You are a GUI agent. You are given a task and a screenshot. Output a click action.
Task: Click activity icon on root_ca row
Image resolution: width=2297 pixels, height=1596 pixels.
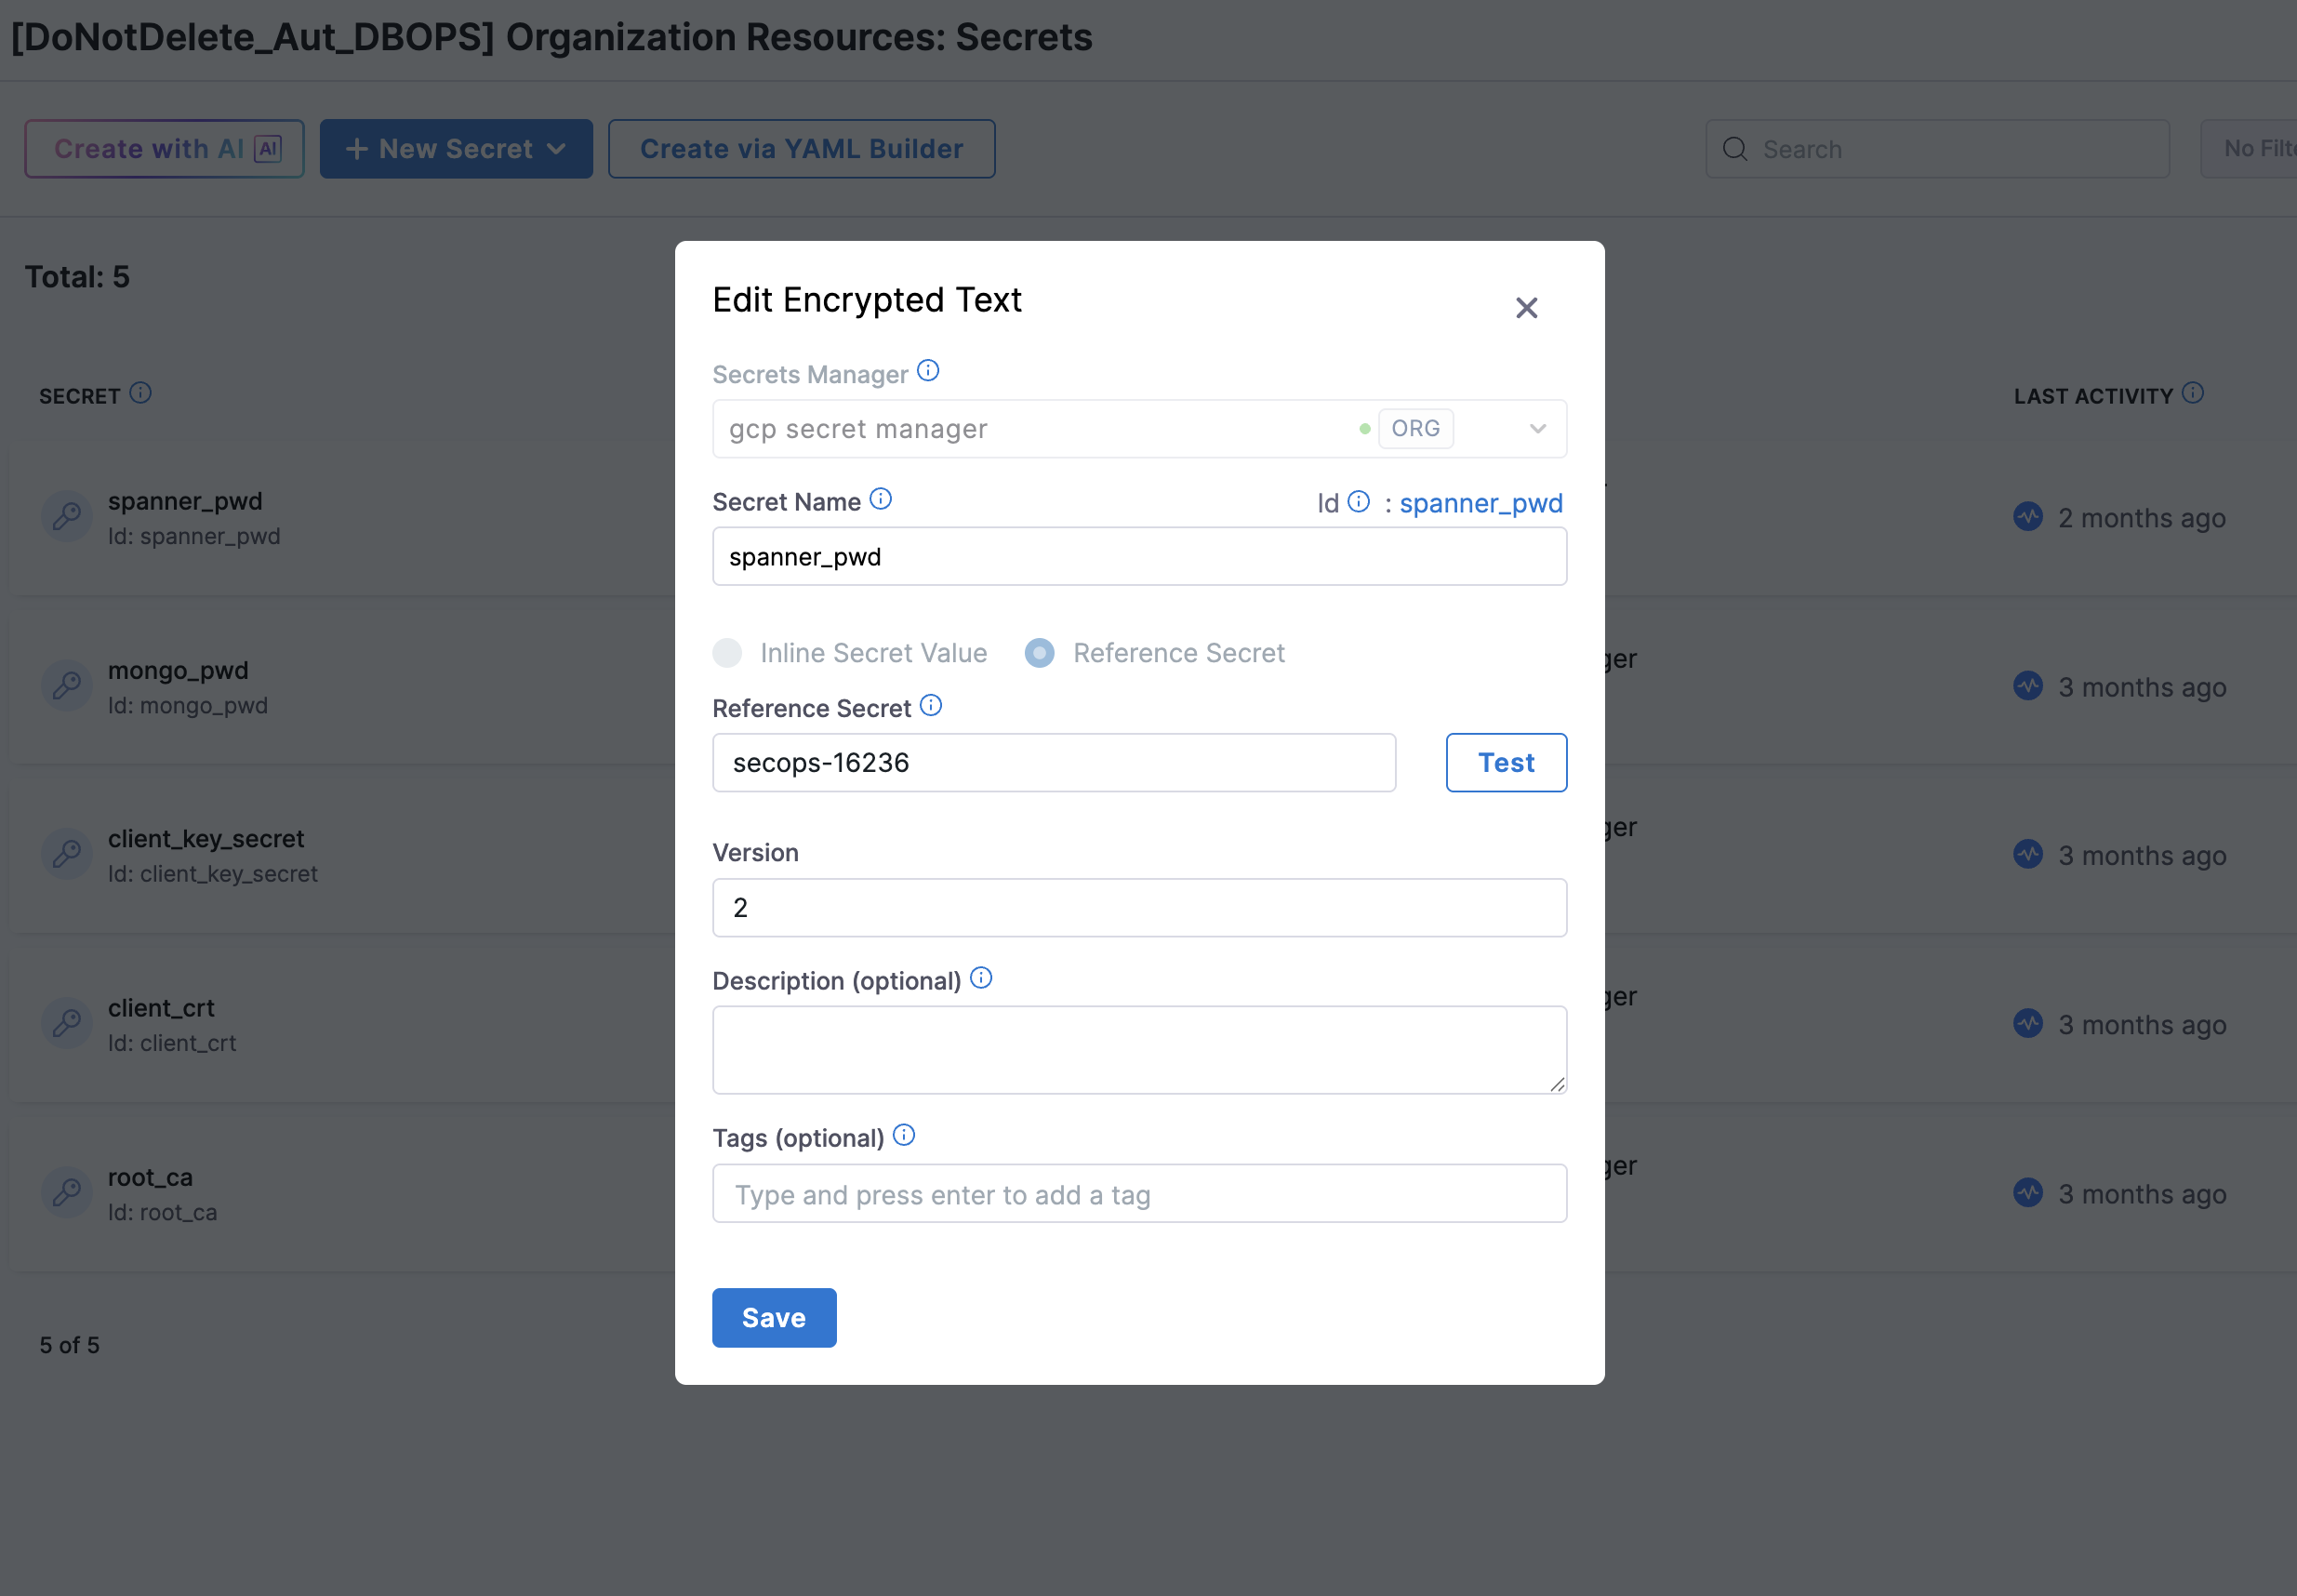(x=2028, y=1192)
